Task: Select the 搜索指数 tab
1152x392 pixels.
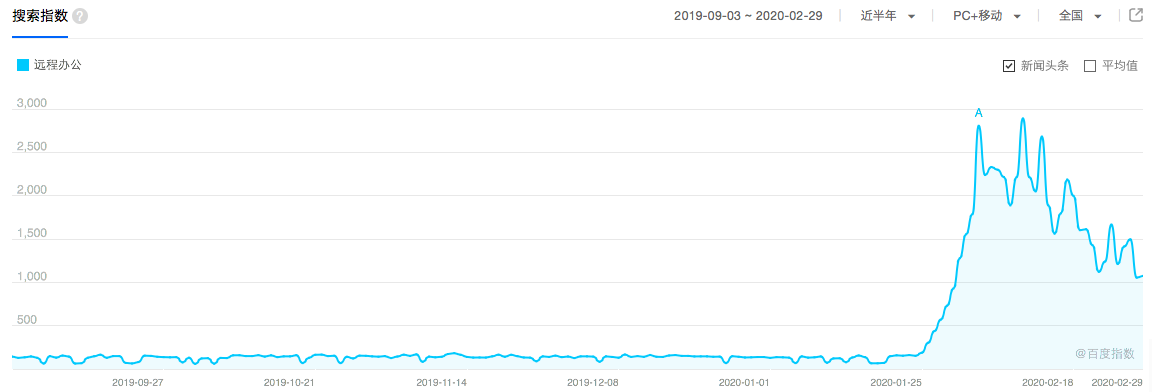Action: tap(40, 15)
